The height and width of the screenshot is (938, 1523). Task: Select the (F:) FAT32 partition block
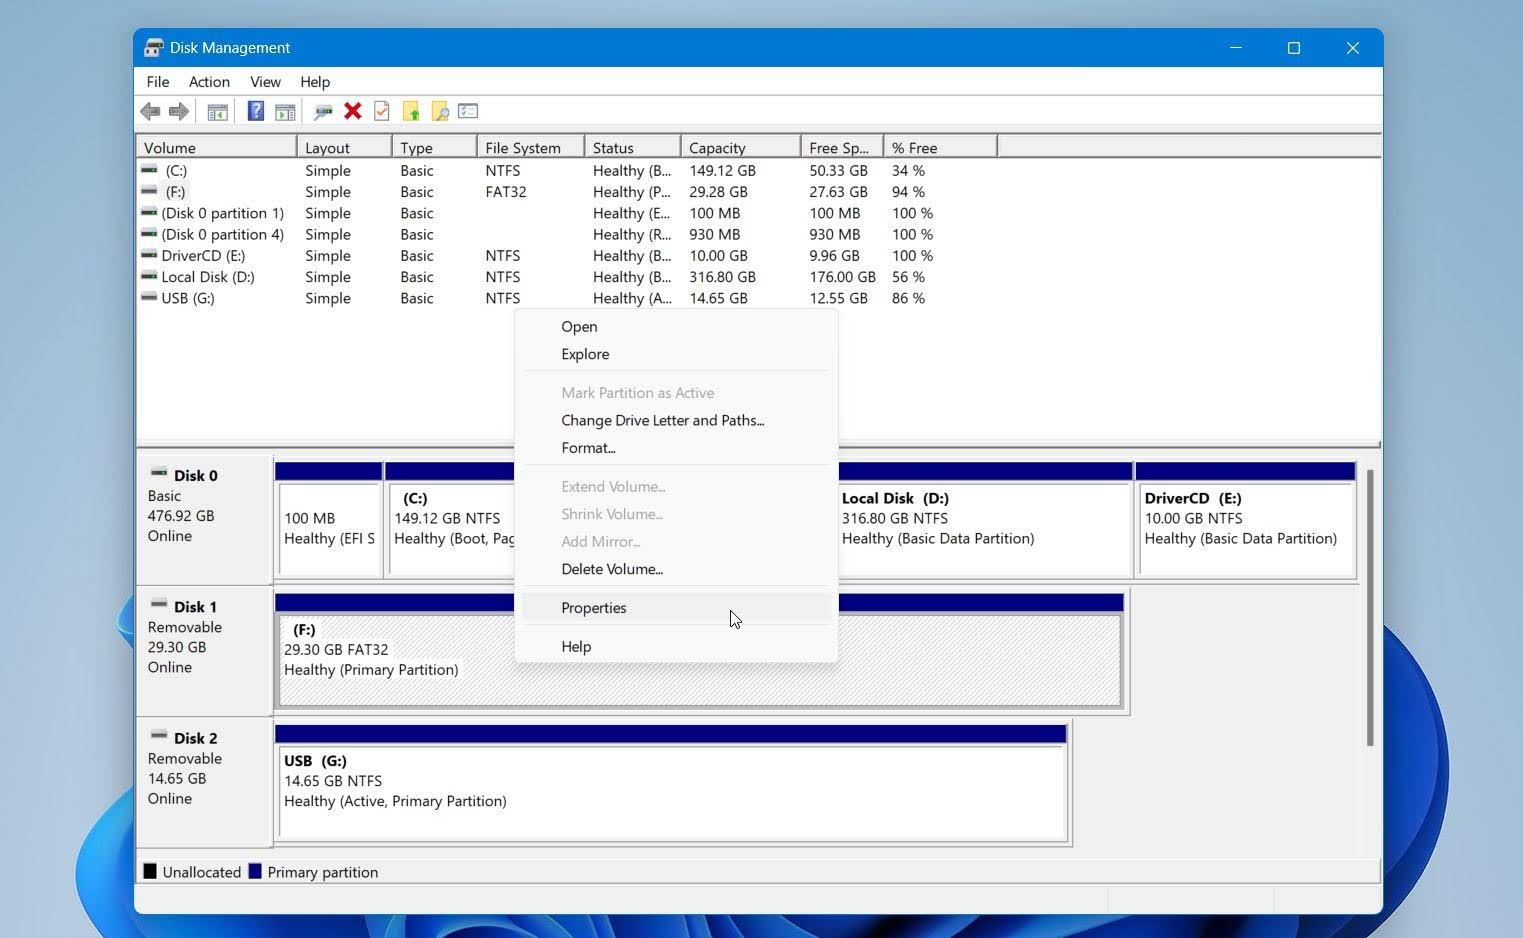(699, 652)
